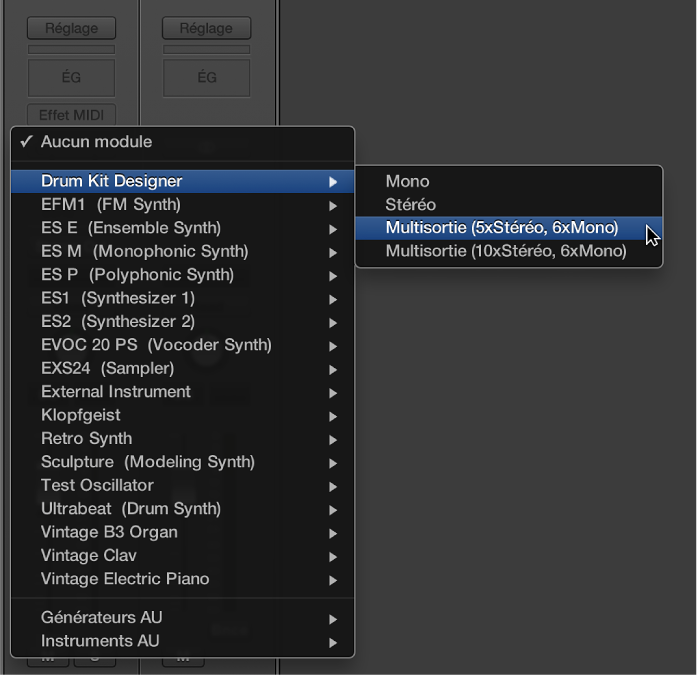Click gain reduction meter on first strip

coord(72,49)
